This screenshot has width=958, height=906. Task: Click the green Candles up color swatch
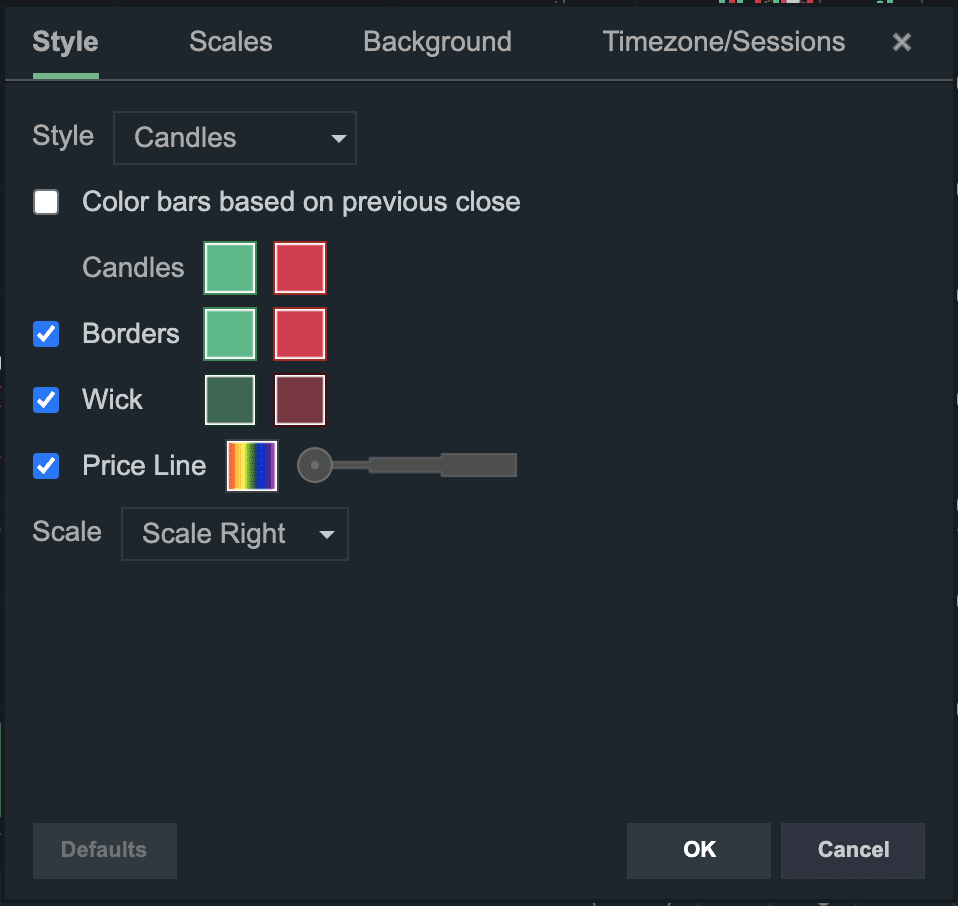point(230,268)
